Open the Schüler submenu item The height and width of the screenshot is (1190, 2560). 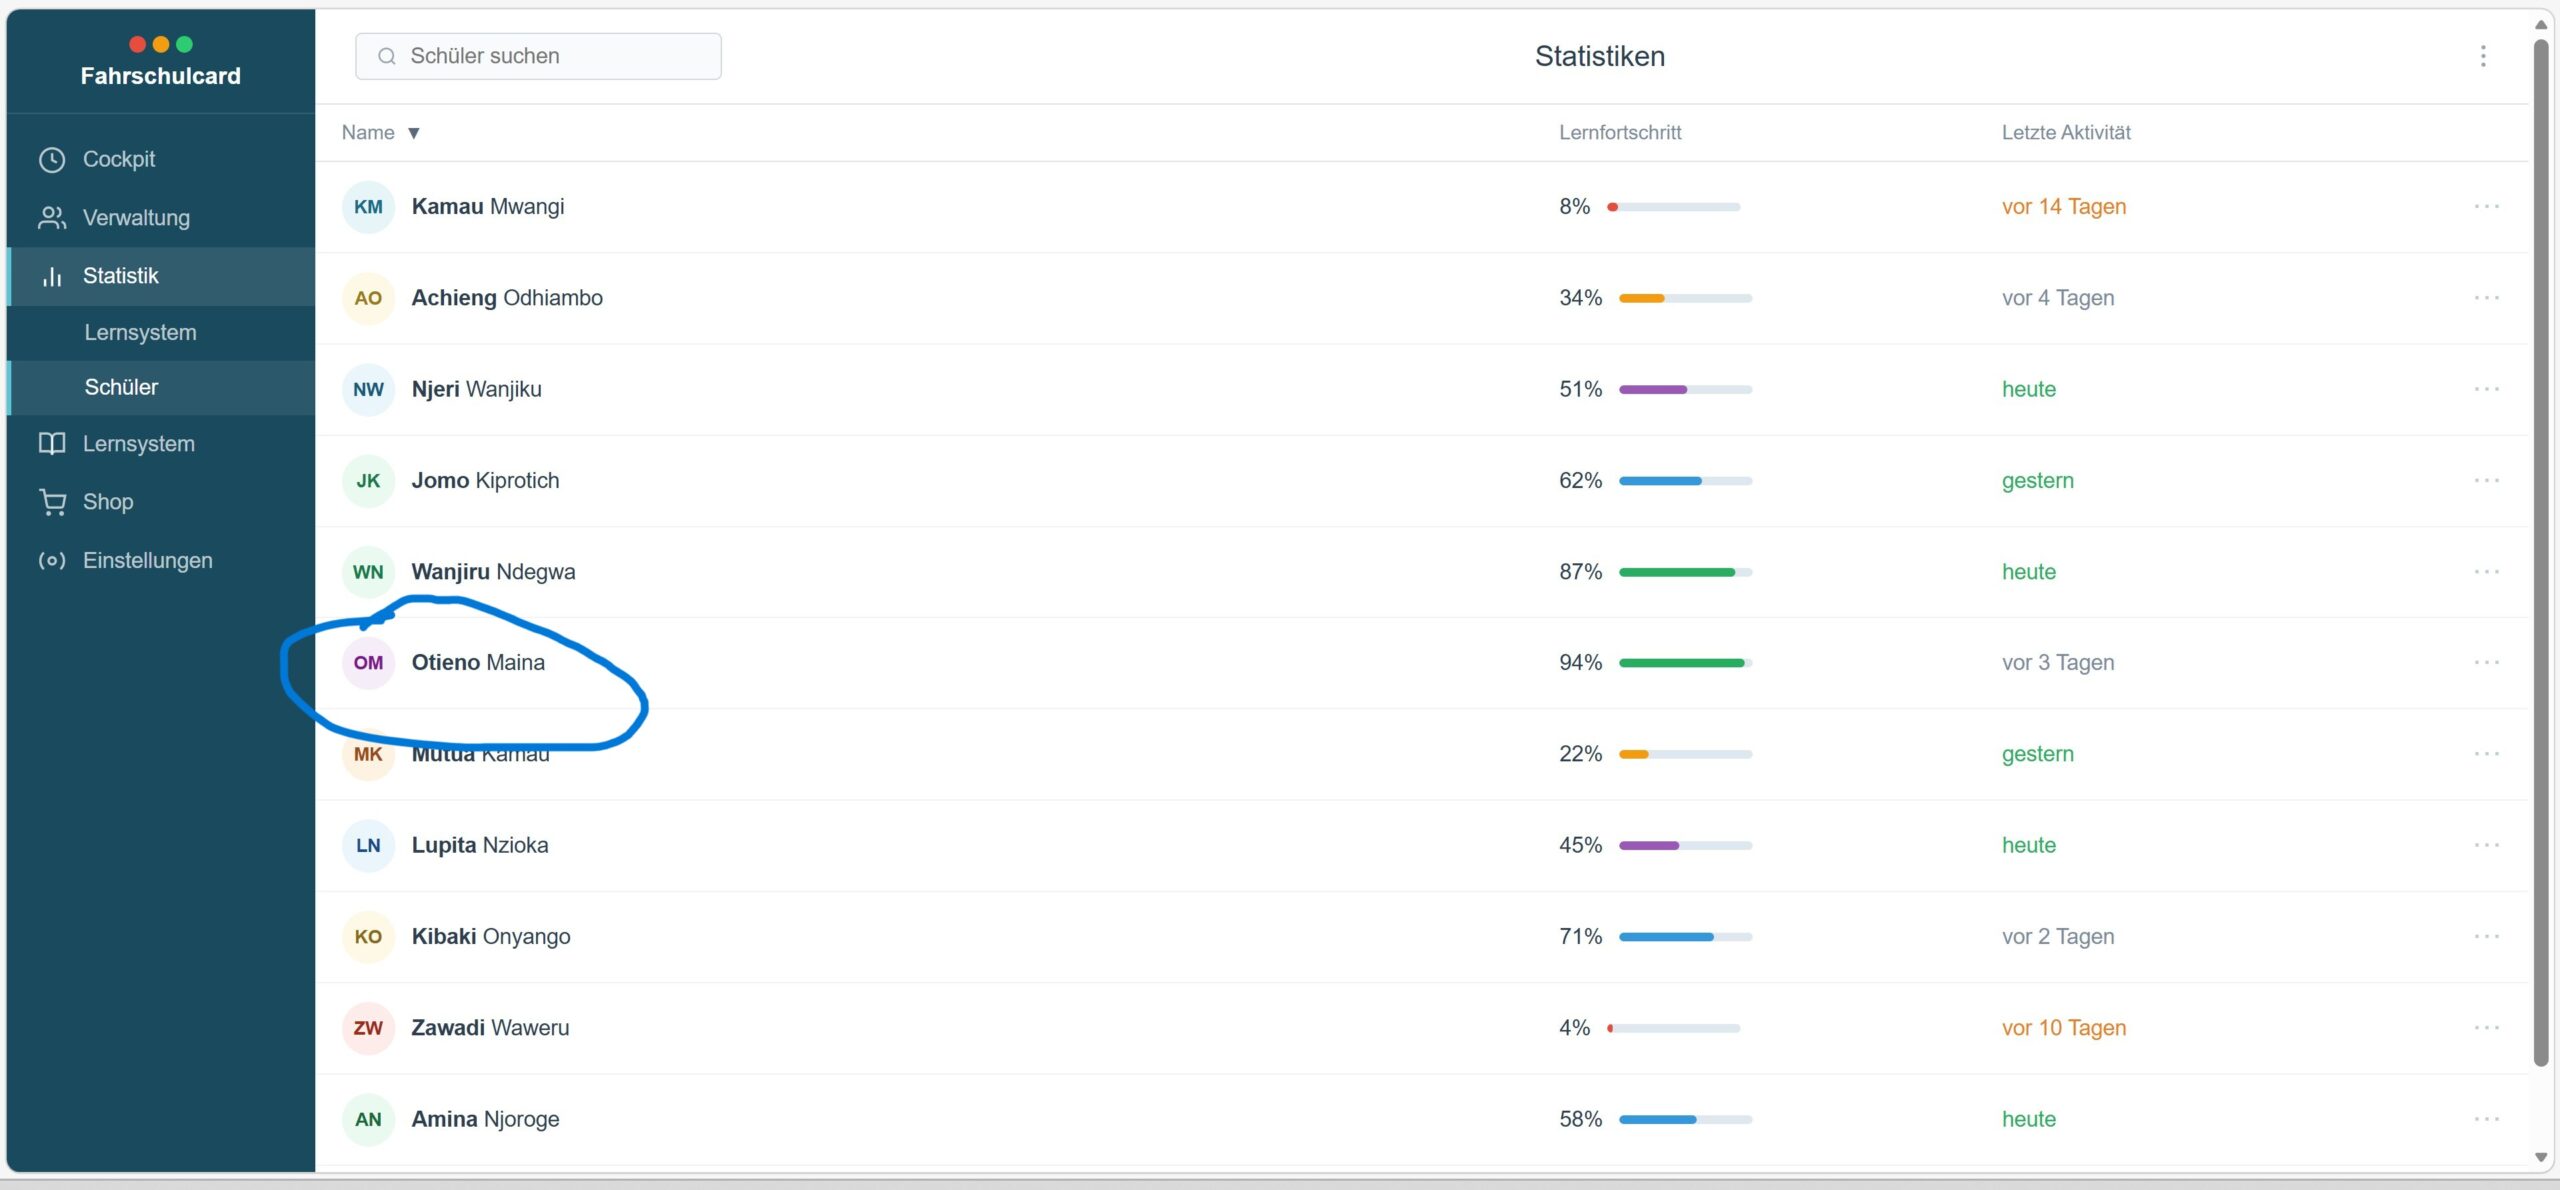click(x=121, y=388)
